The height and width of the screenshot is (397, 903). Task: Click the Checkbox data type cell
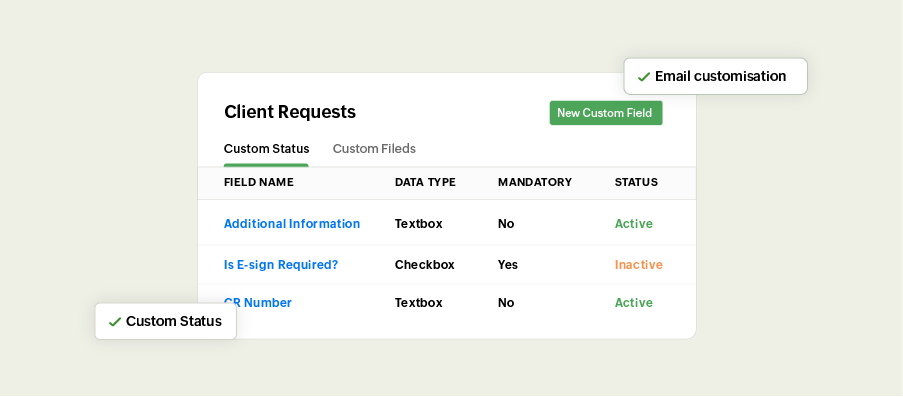(424, 264)
